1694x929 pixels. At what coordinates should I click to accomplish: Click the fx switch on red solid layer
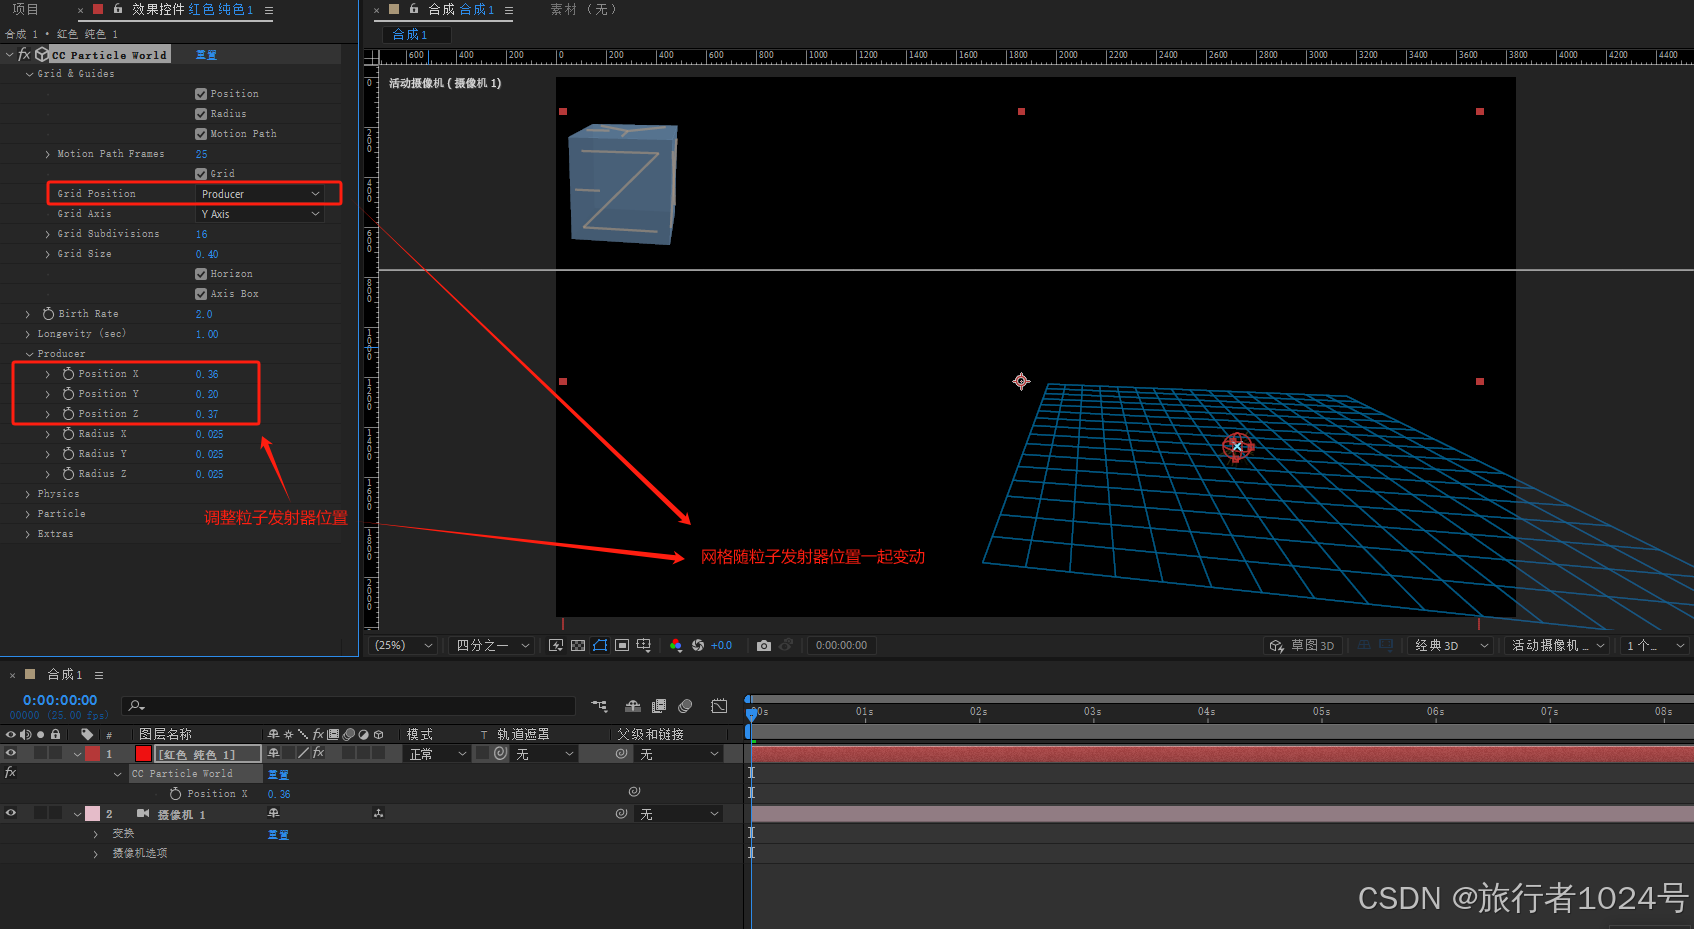[319, 753]
